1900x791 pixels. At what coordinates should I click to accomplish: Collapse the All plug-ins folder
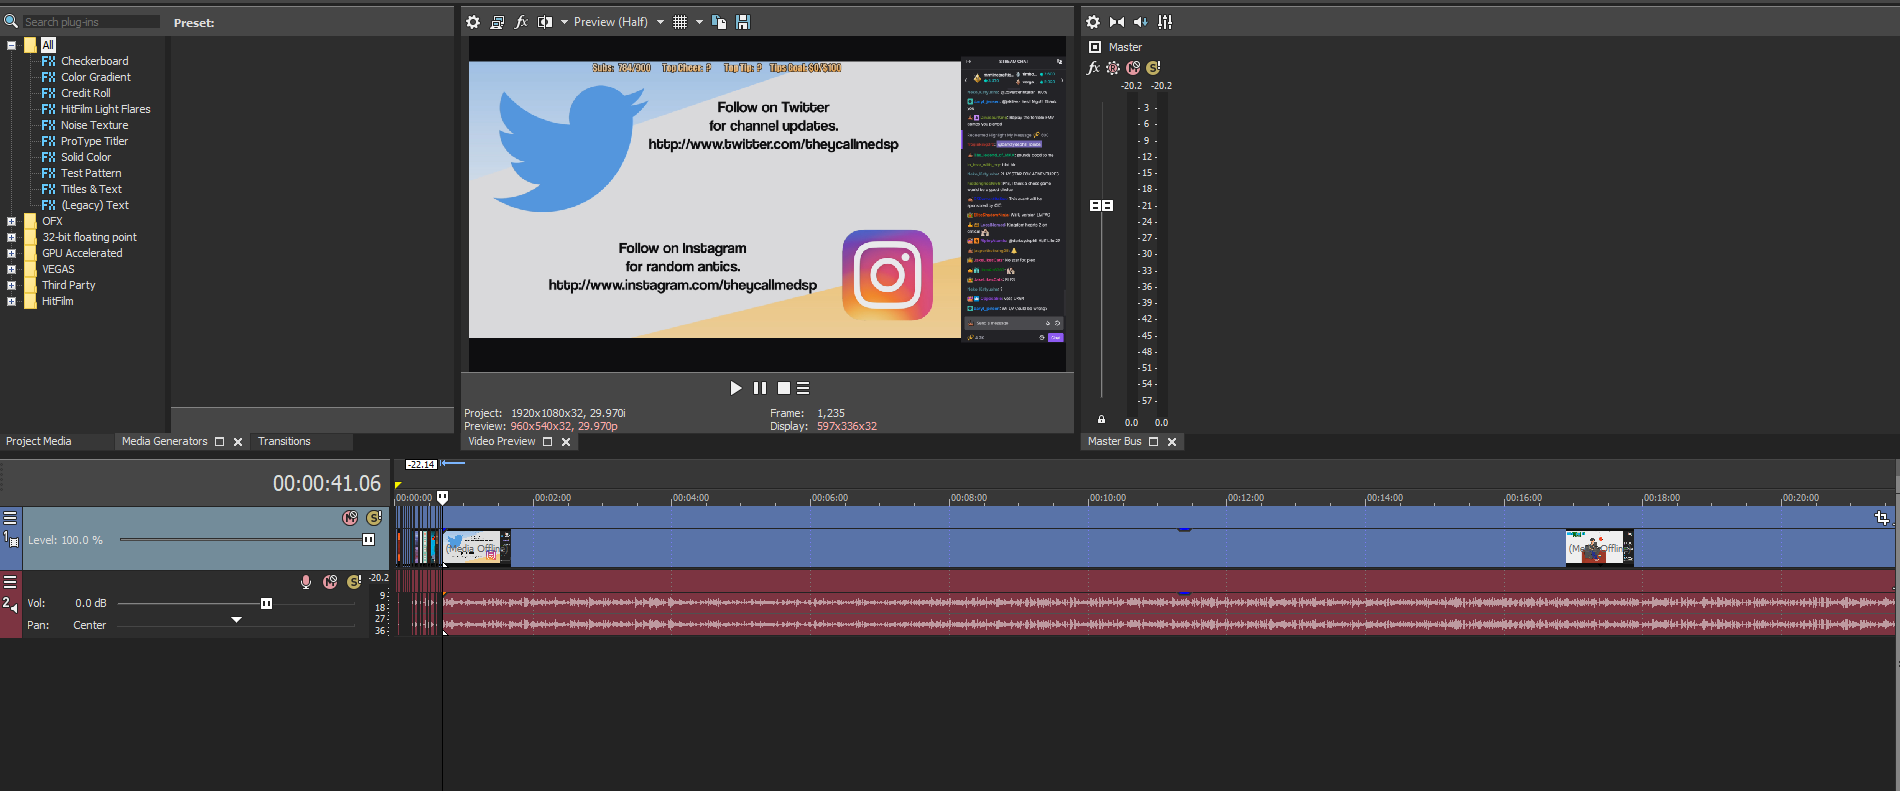coord(11,45)
